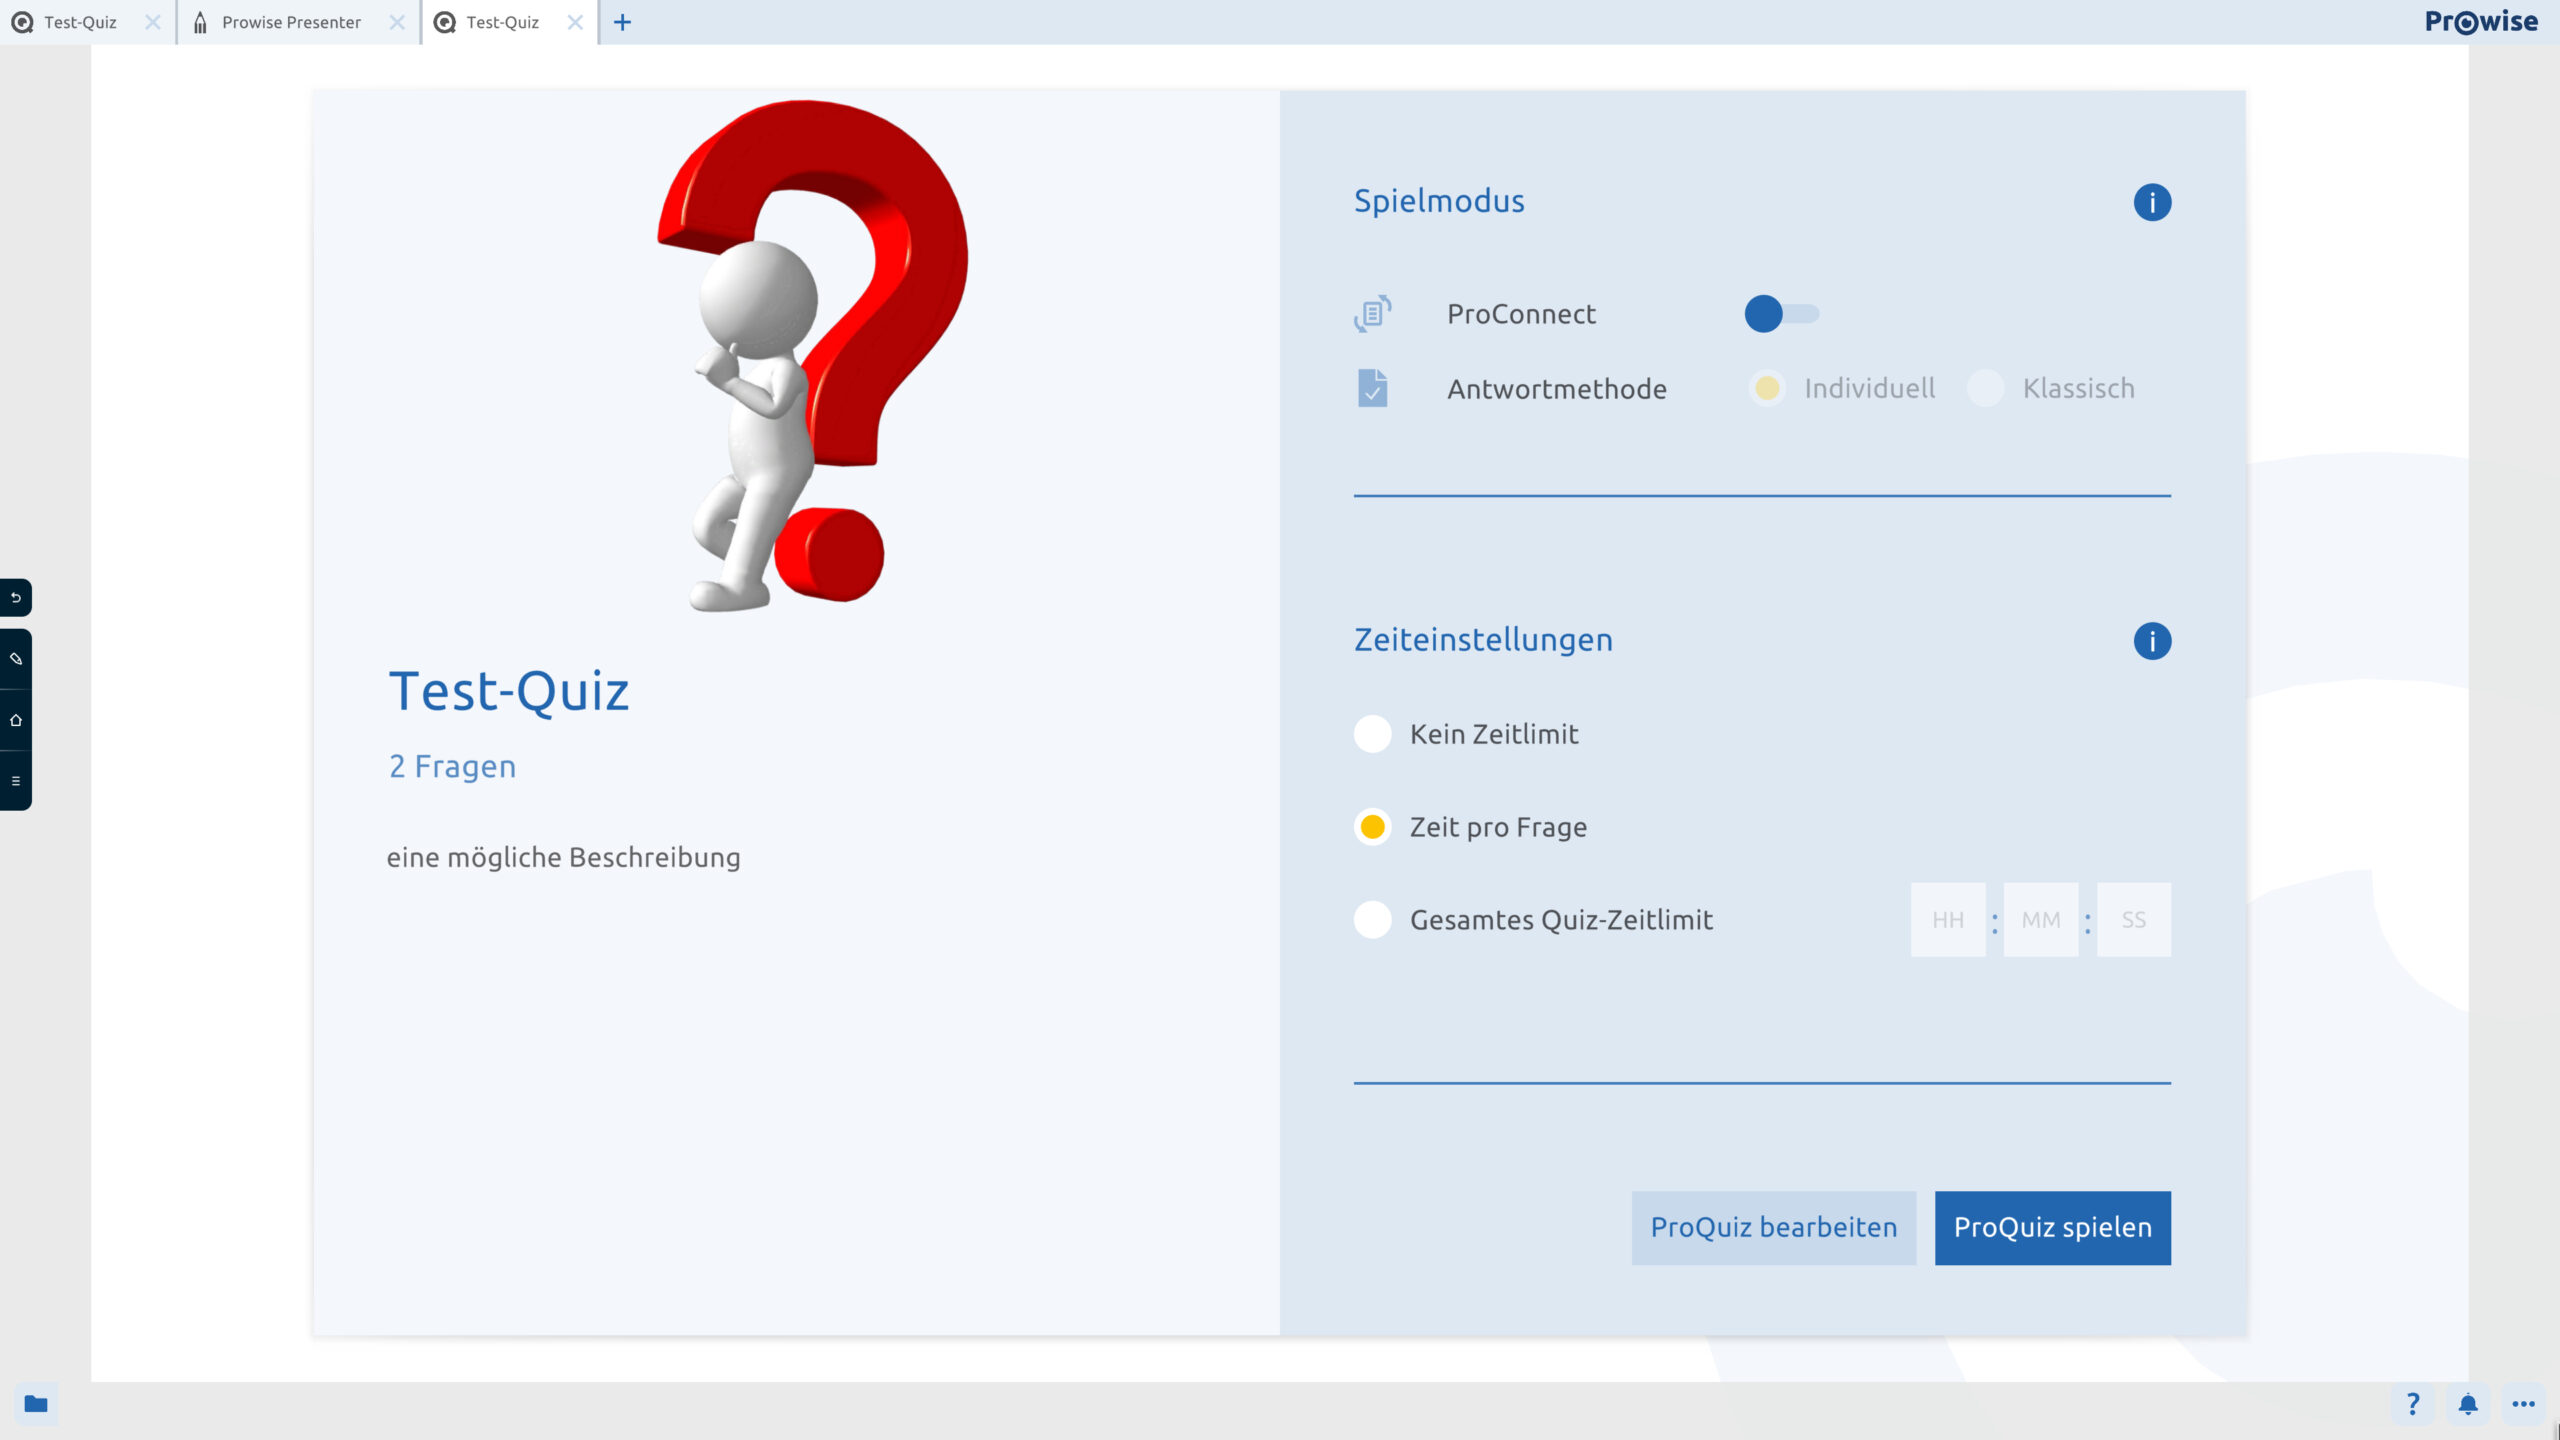Click the Presenter icon on second tab
Image resolution: width=2560 pixels, height=1440 pixels.
point(200,22)
